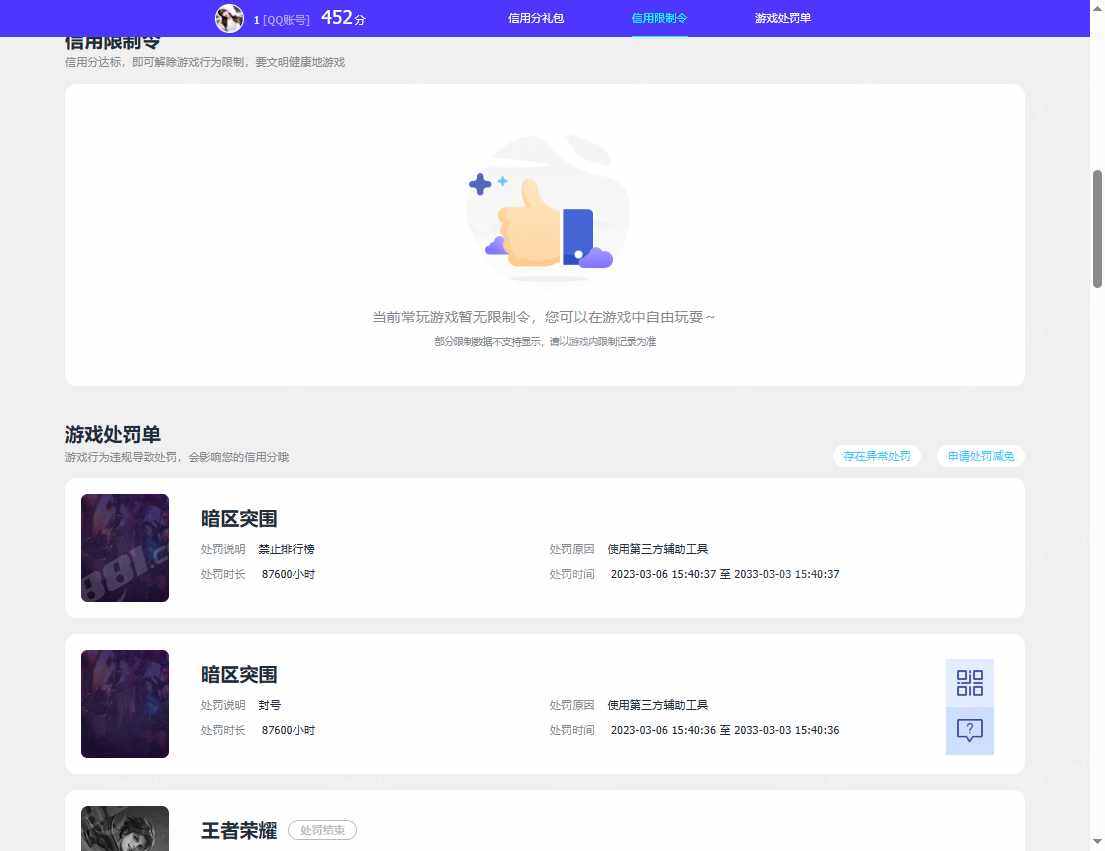The image size is (1105, 851).
Task: Open the game thumbnail of the 禁止排行榜 card
Action: (125, 548)
